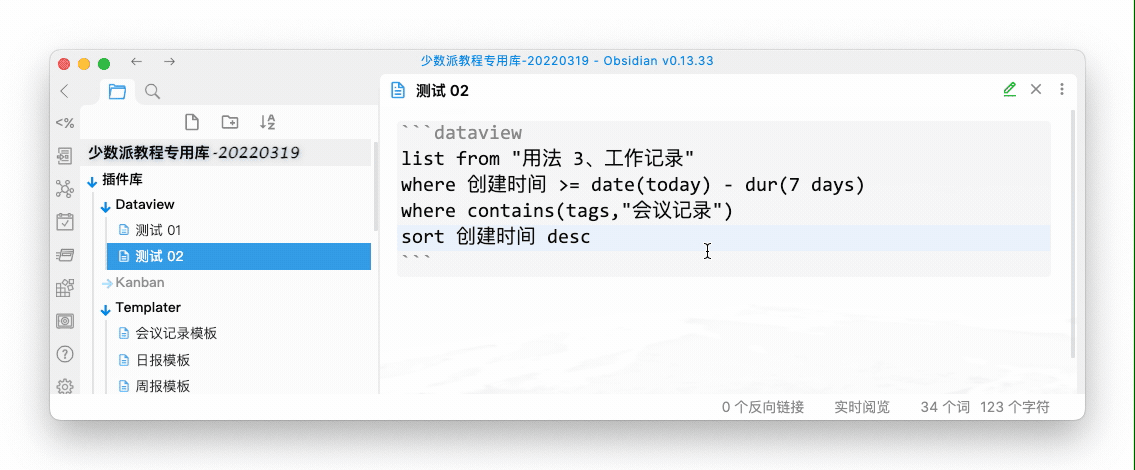Open Settings via the gear icon
The width and height of the screenshot is (1135, 470).
(65, 386)
